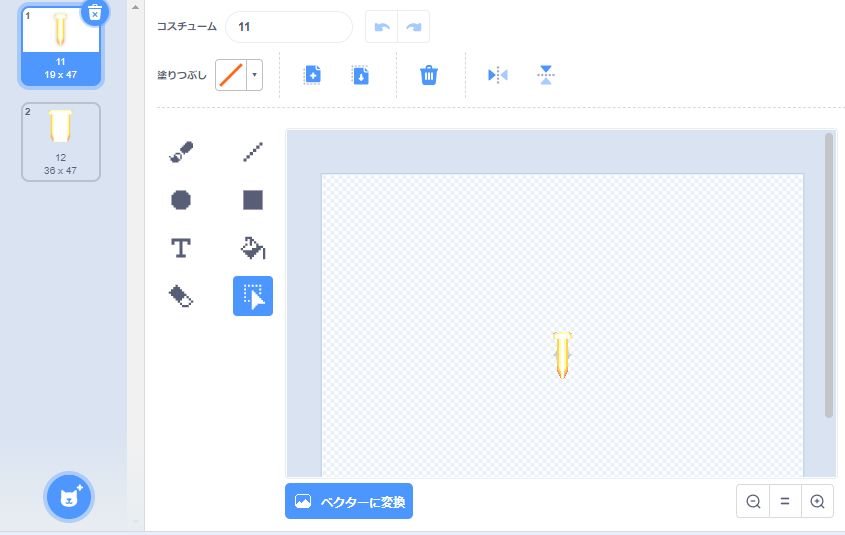Click the fill color swatch

(231, 75)
